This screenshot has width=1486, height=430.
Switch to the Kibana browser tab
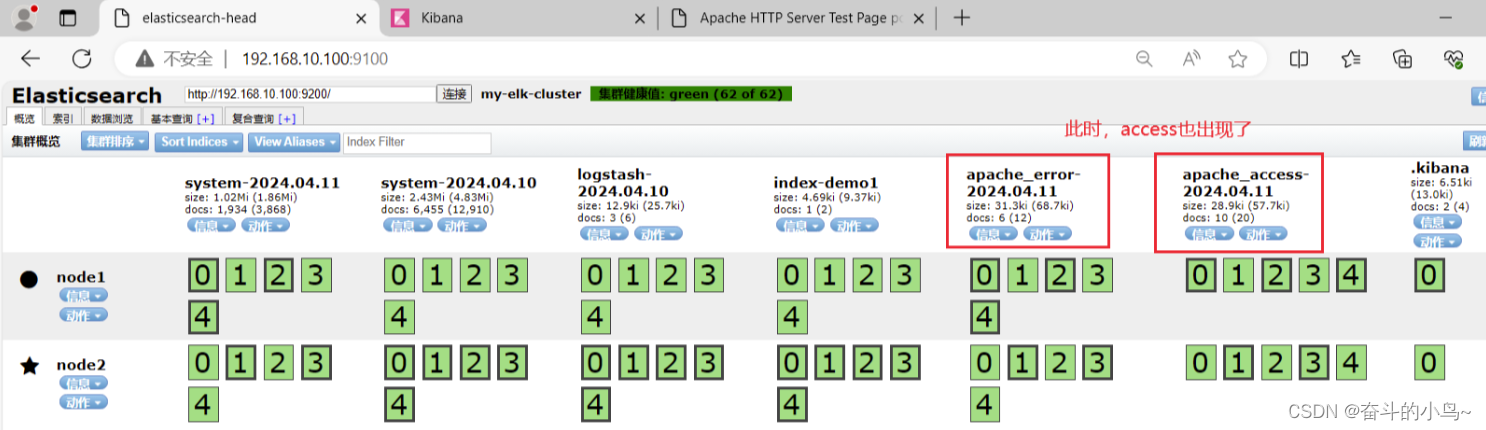pos(519,18)
